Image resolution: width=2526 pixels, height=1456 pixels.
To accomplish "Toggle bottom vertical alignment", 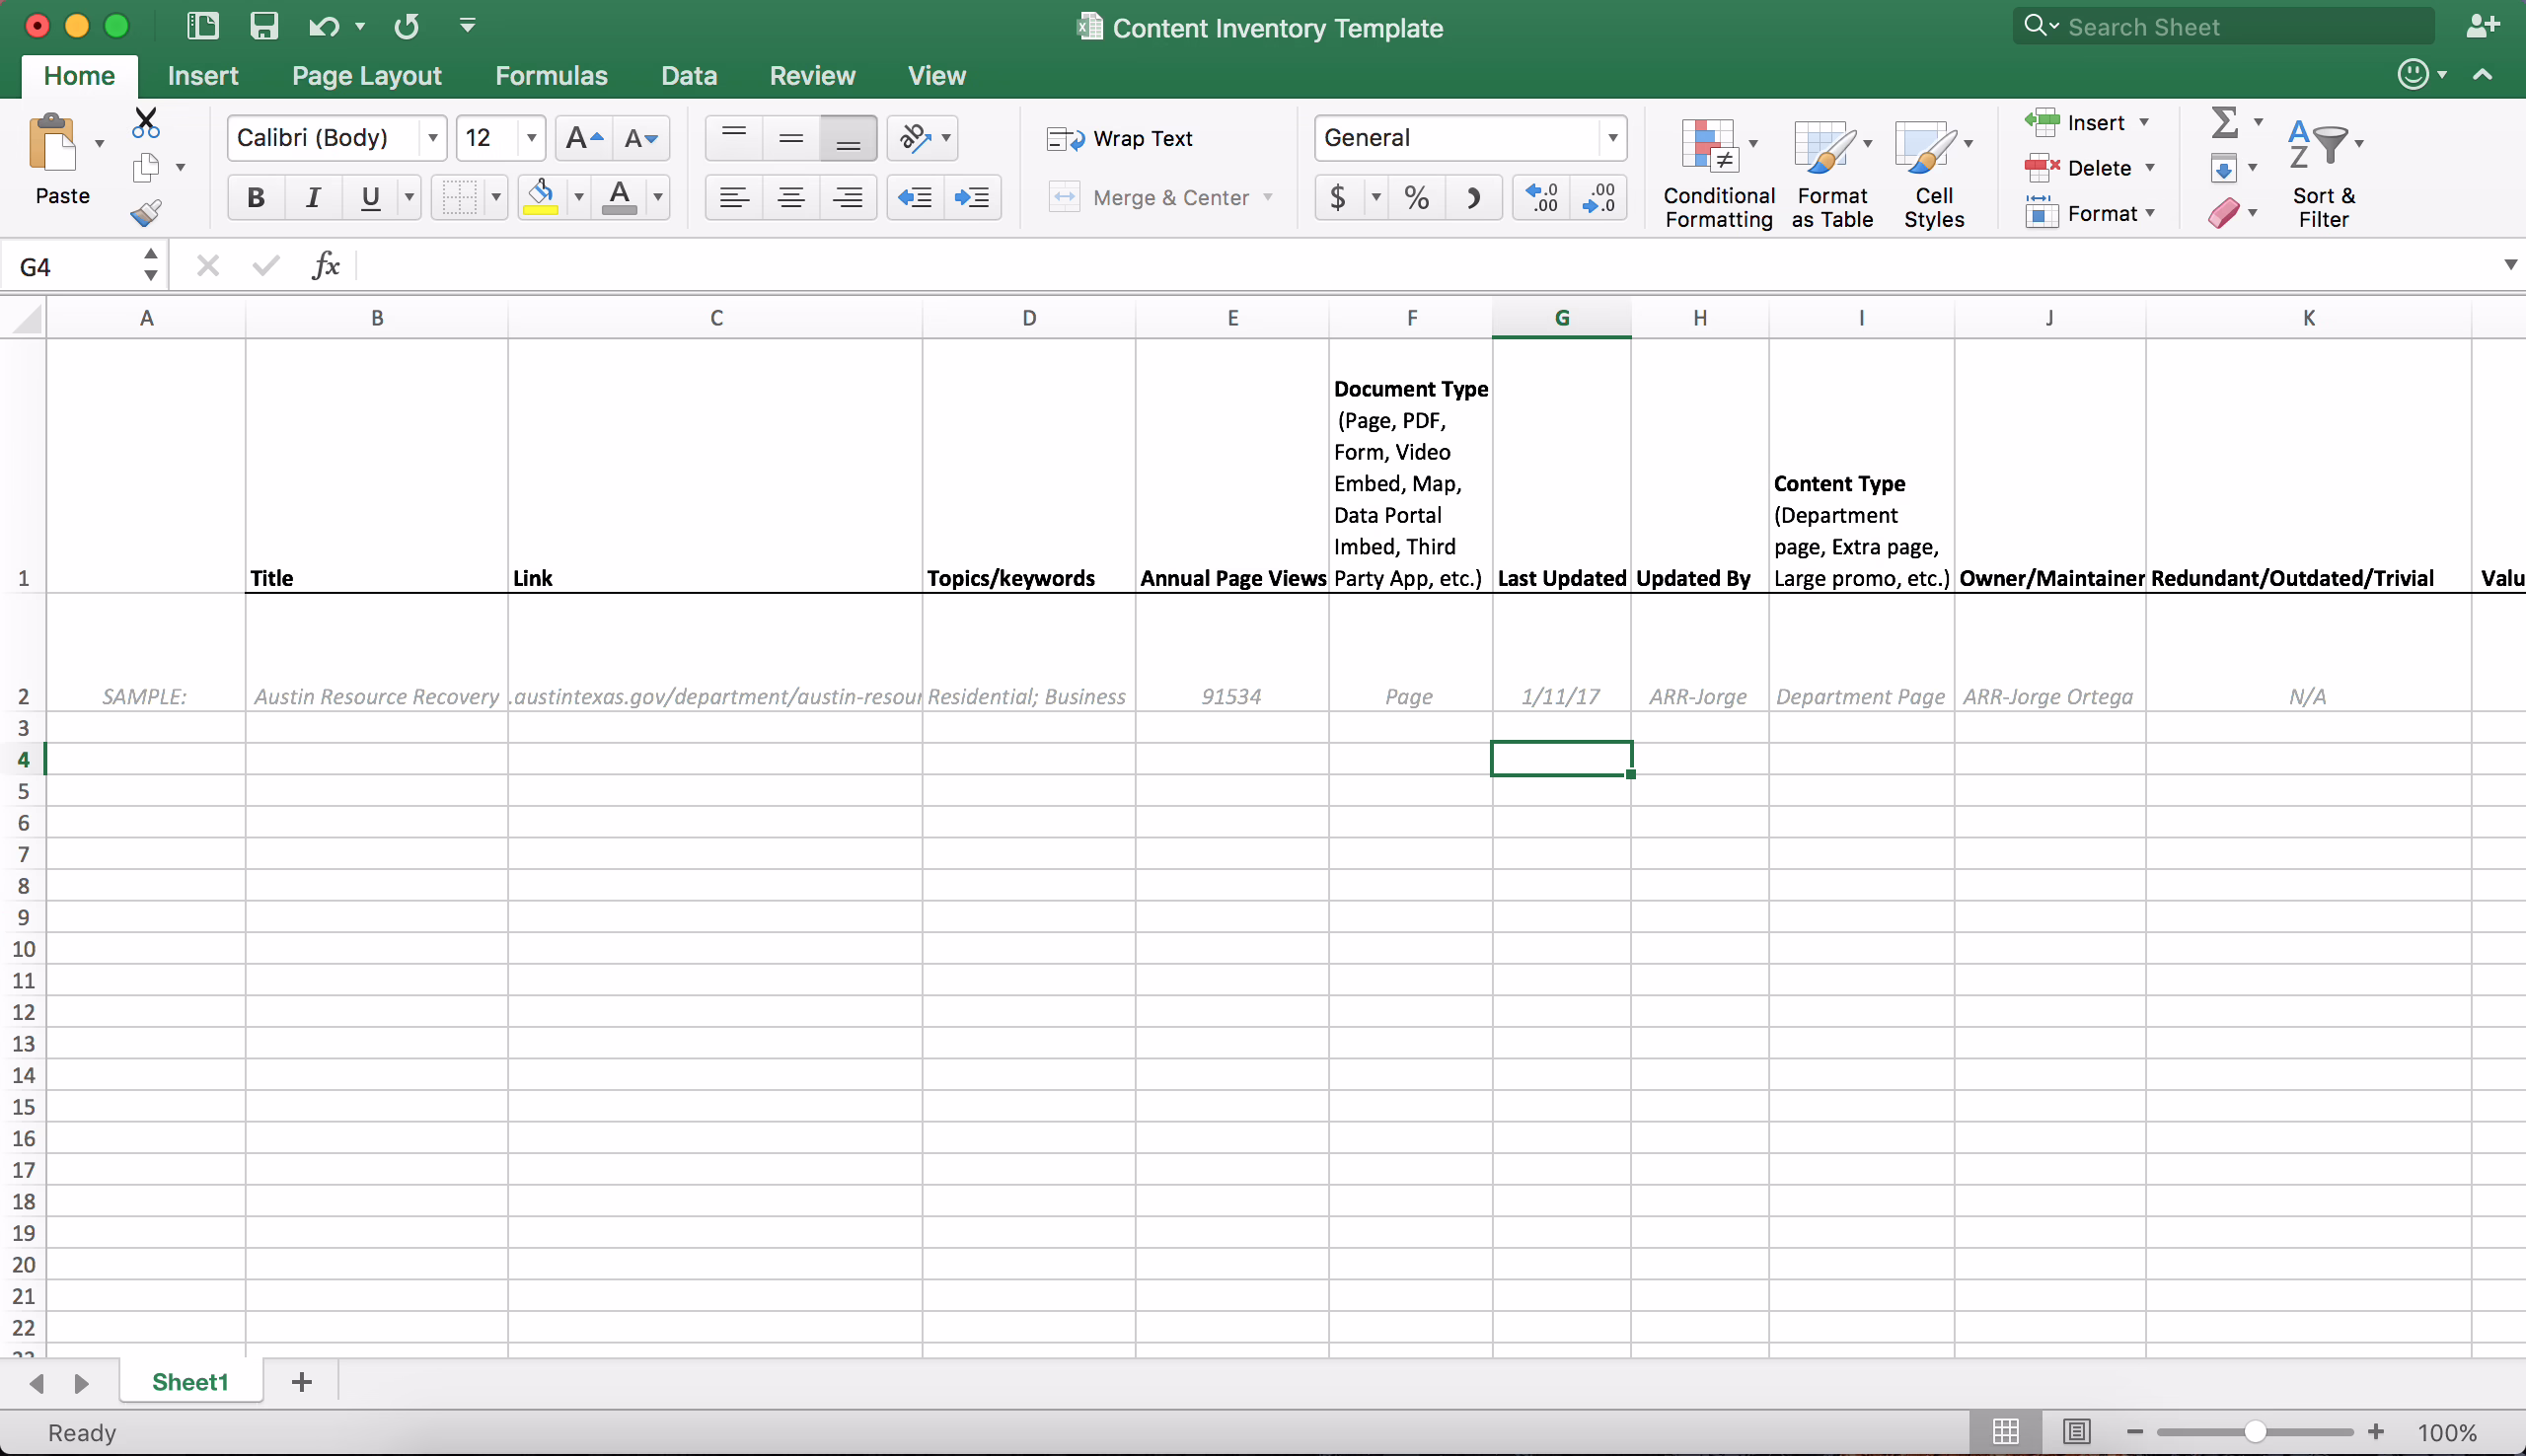I will click(x=848, y=138).
